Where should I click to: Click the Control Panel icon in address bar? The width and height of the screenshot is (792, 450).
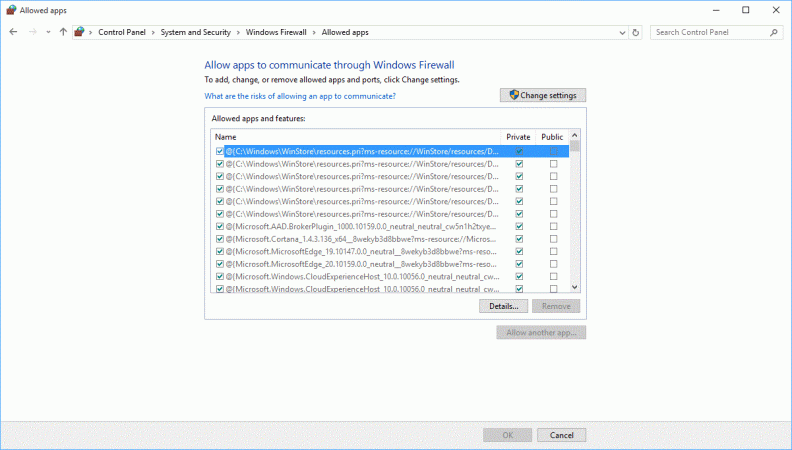[79, 32]
